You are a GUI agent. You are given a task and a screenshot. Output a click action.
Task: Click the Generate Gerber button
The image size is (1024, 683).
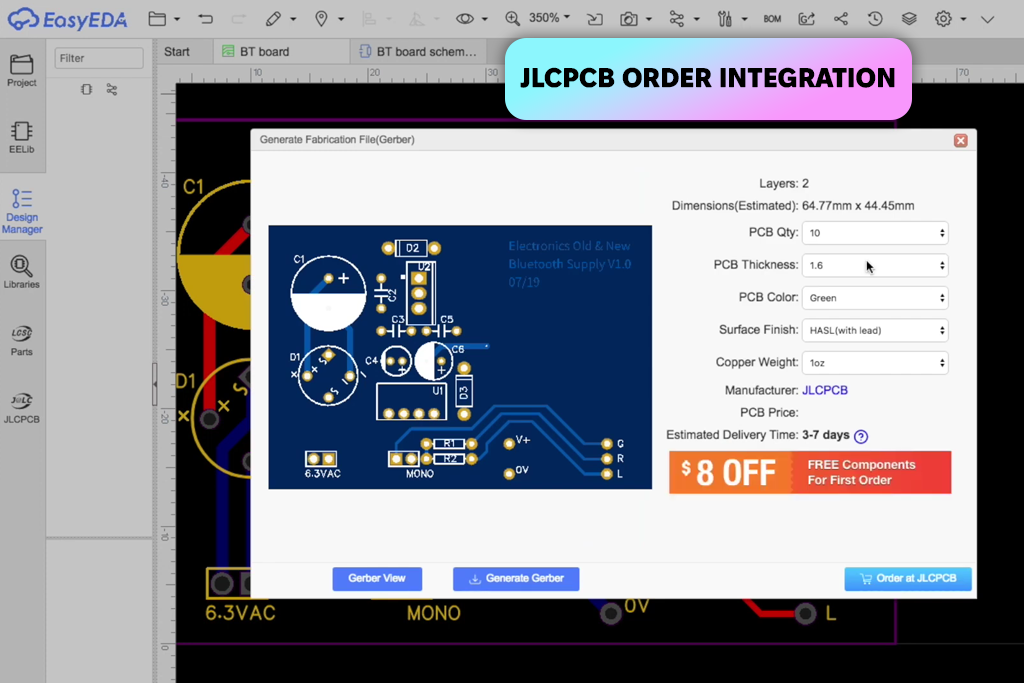(x=516, y=579)
